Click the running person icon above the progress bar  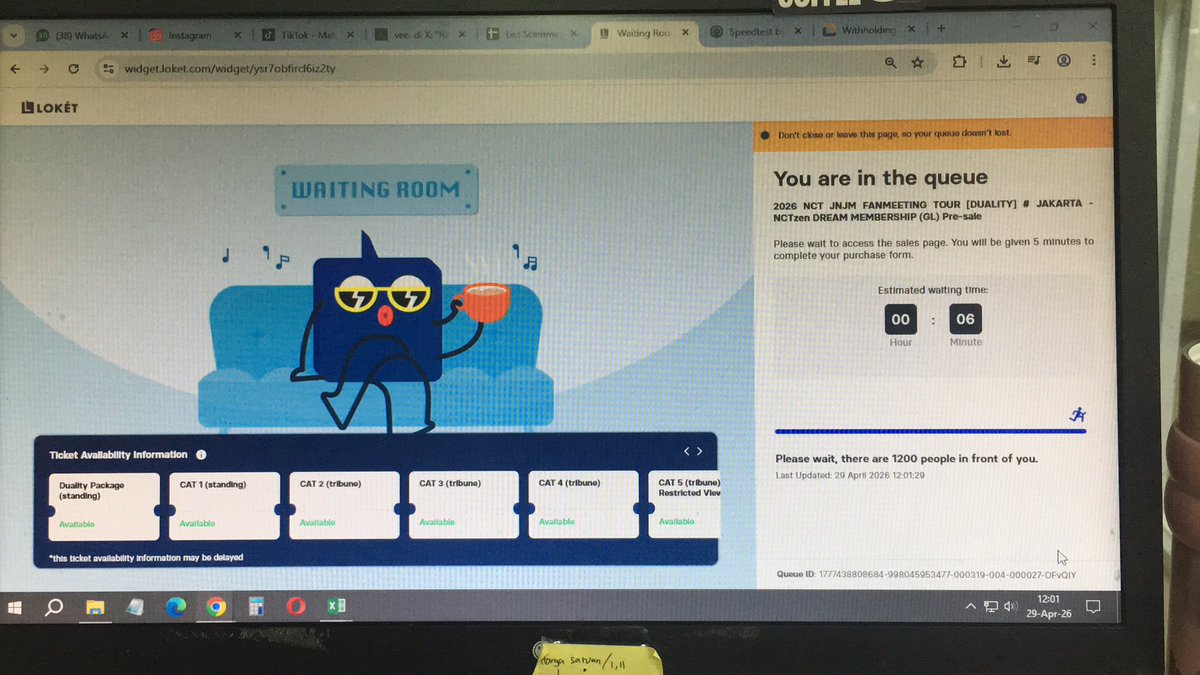tap(1077, 415)
